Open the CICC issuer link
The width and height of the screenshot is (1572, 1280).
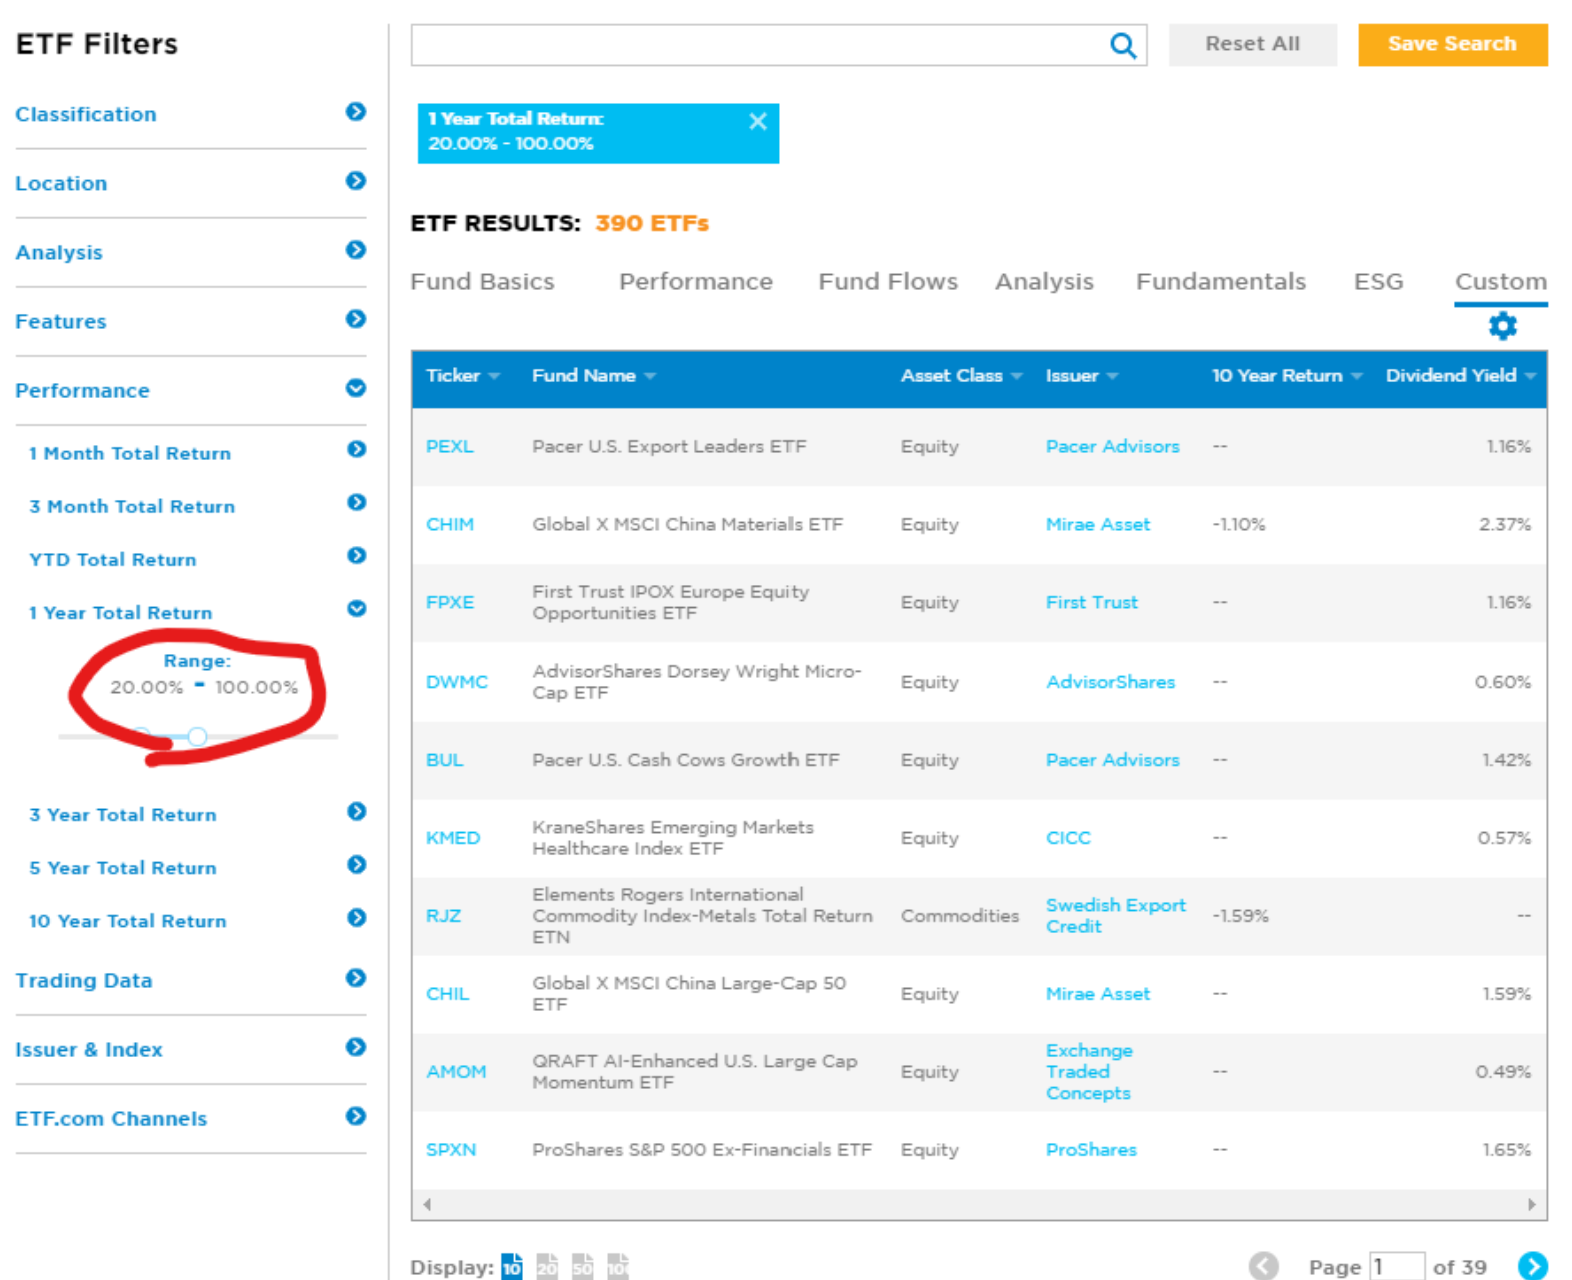coord(1068,838)
